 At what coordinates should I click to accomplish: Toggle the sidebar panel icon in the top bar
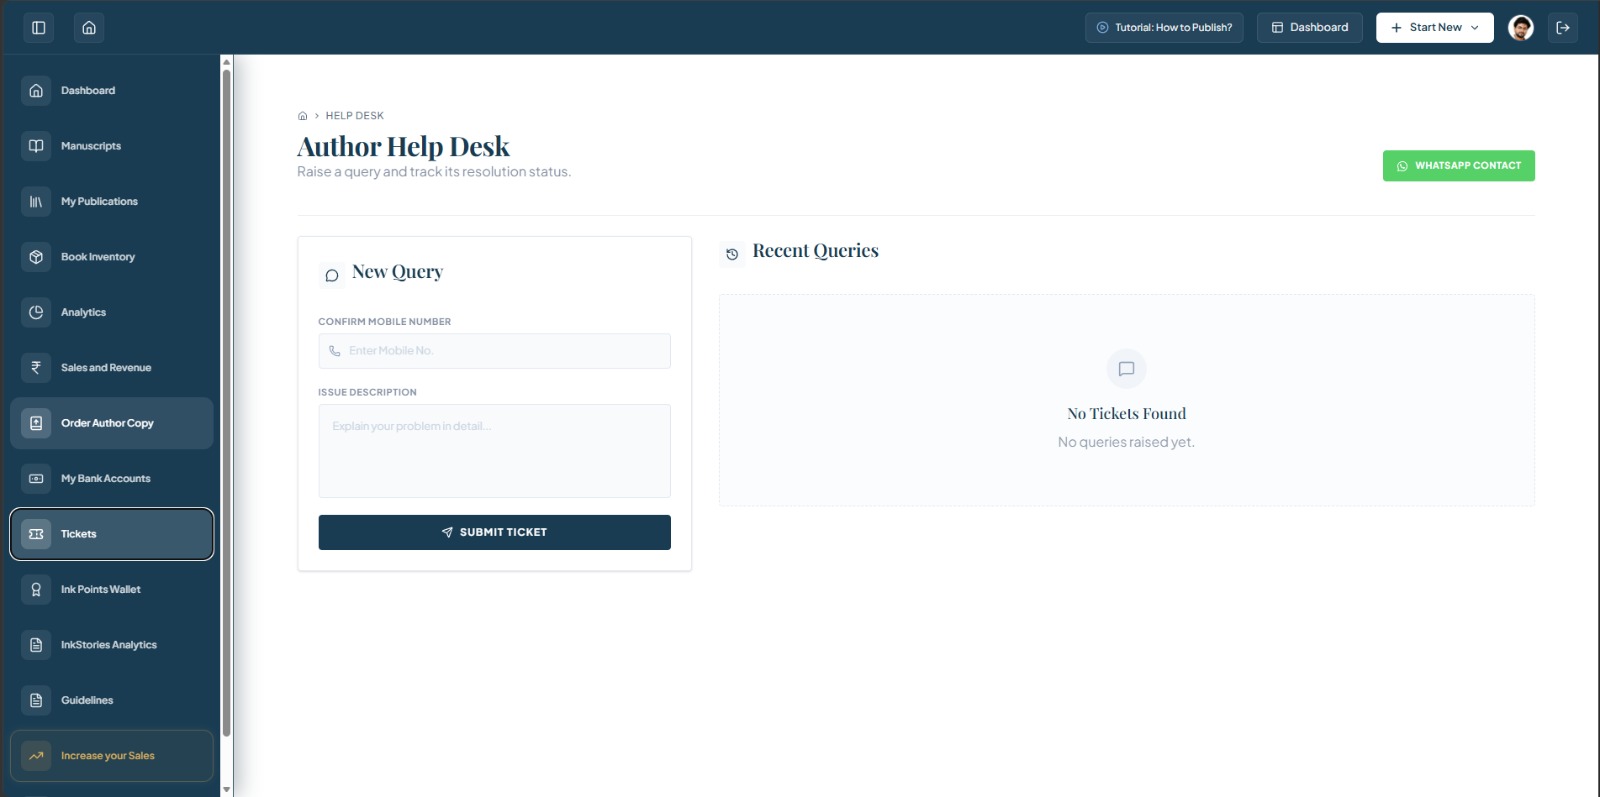[39, 28]
